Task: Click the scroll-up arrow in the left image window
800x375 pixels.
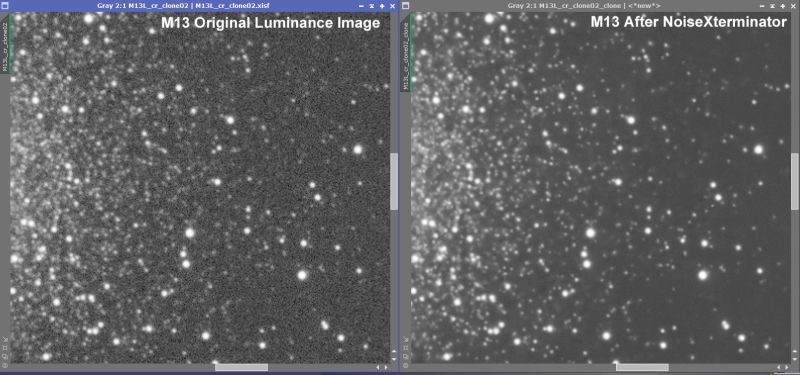Action: [394, 351]
